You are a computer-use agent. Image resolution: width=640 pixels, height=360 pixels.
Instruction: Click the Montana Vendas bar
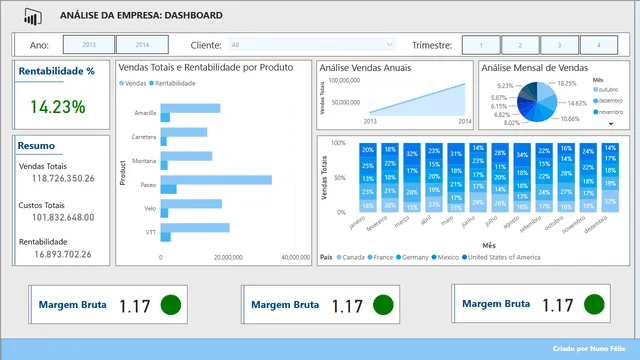click(186, 156)
